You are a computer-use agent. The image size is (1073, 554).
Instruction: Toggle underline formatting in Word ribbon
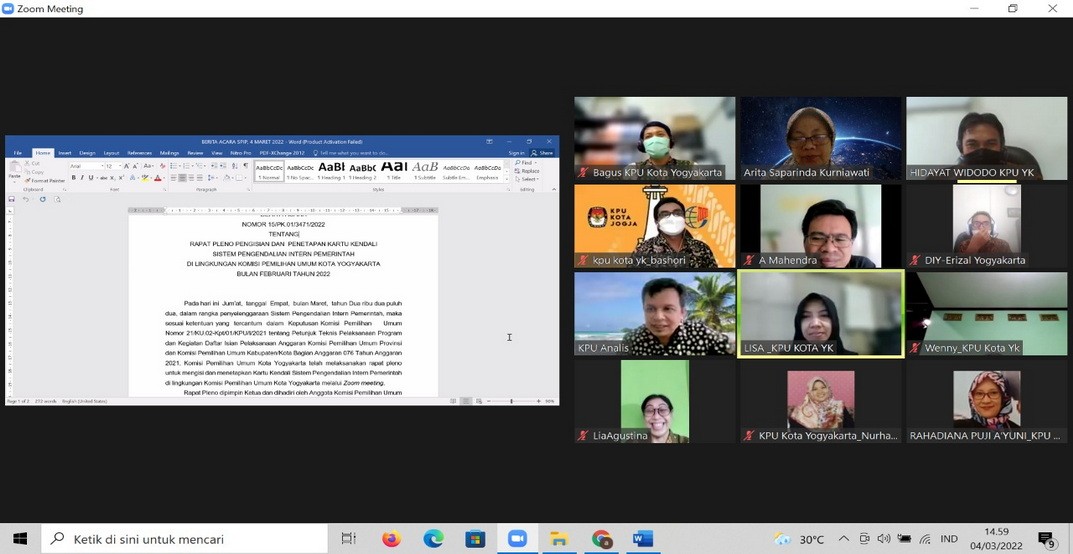click(x=90, y=178)
